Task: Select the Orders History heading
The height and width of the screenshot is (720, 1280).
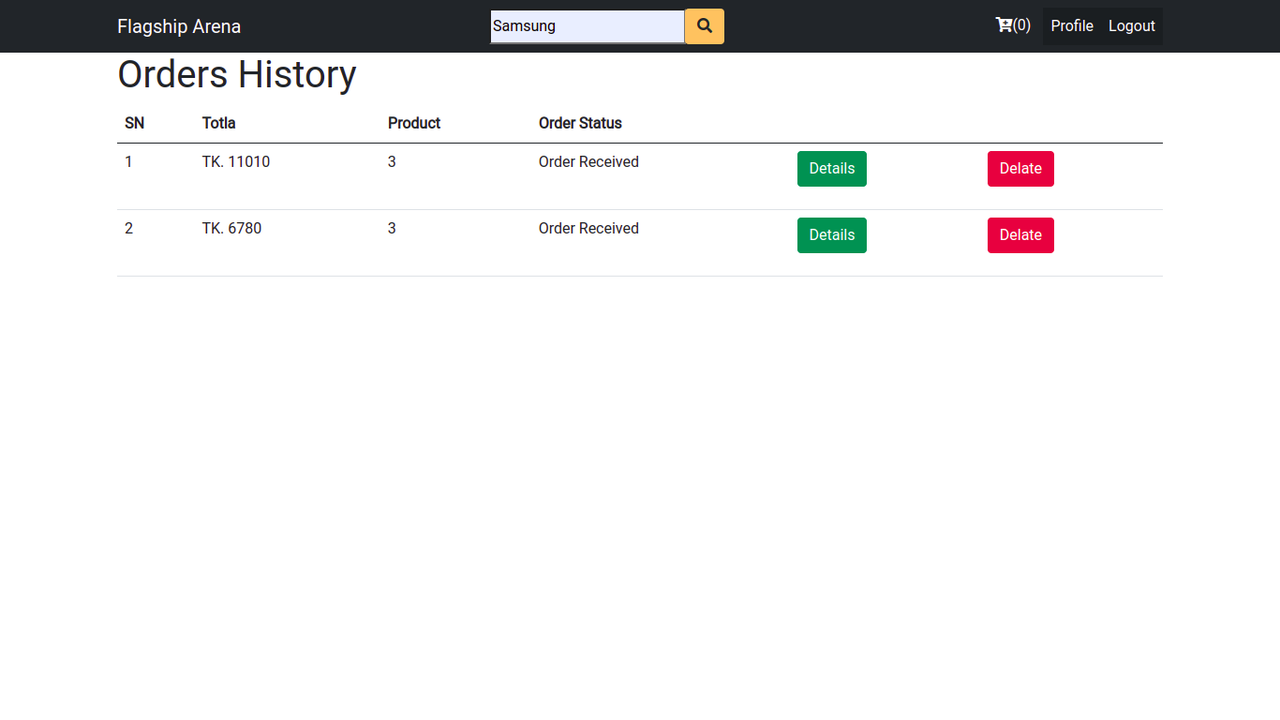Action: tap(237, 75)
